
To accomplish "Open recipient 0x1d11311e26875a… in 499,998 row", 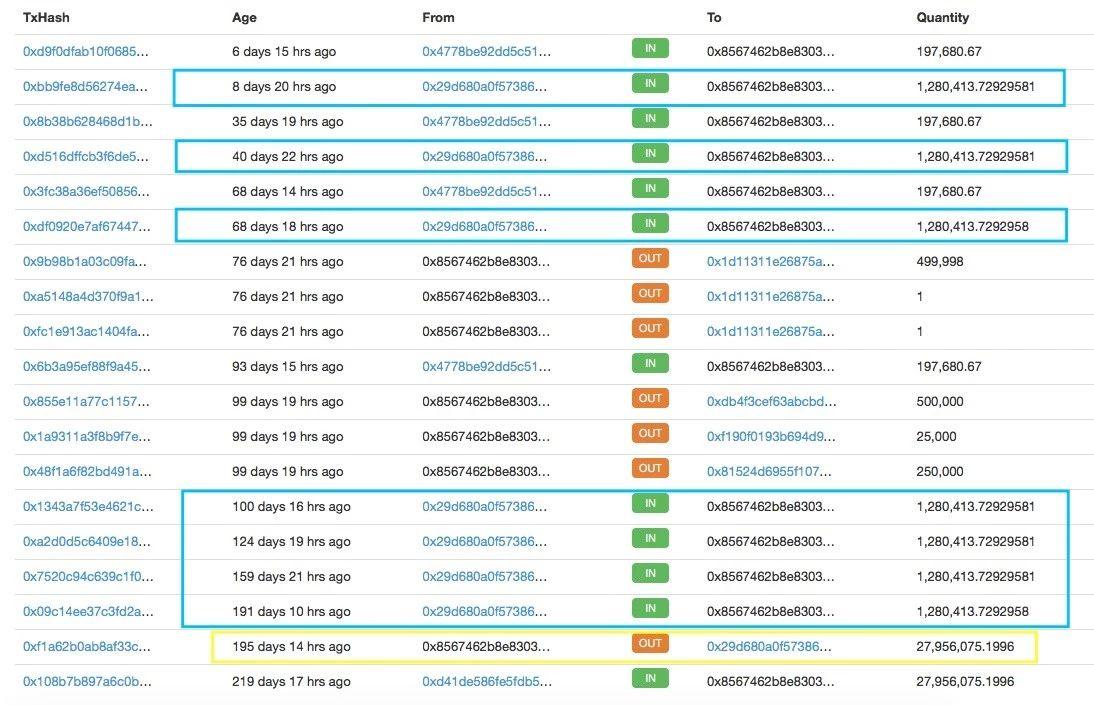I will coord(770,261).
